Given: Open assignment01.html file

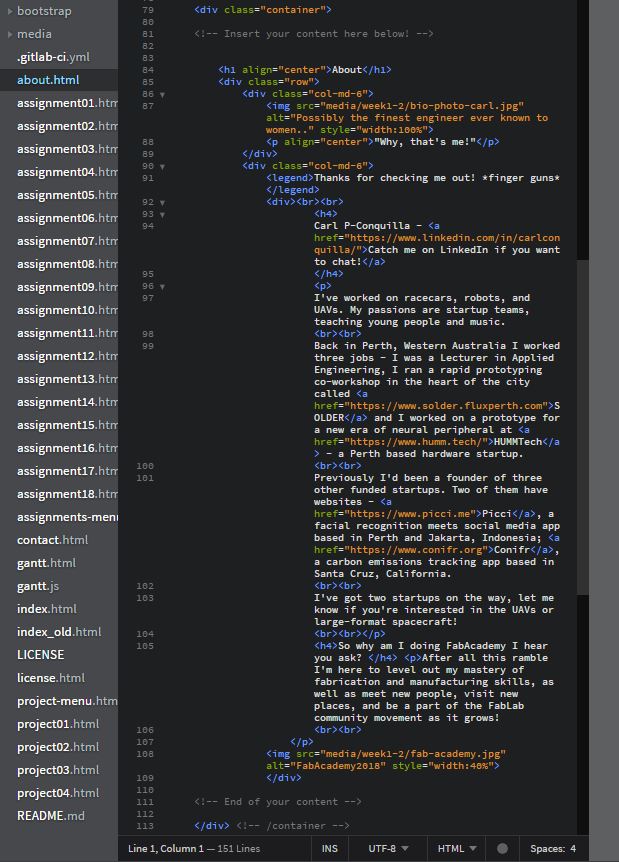Looking at the screenshot, I should click(x=67, y=103).
